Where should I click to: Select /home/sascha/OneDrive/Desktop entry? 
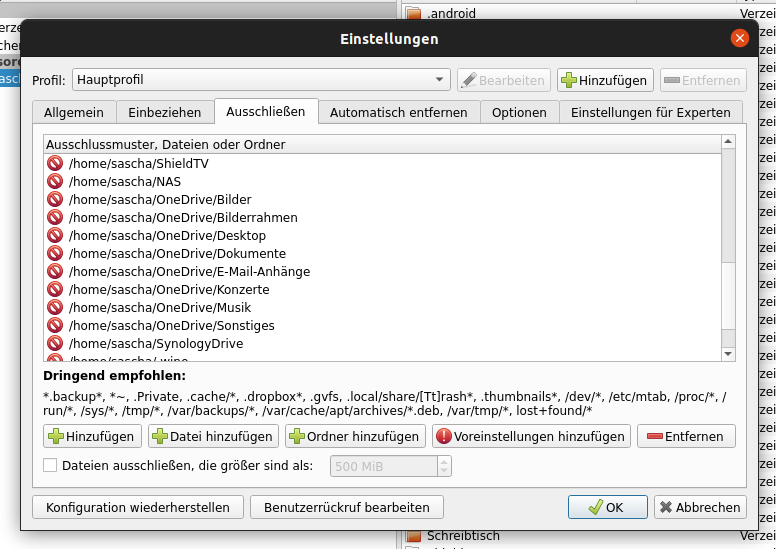tap(382, 235)
